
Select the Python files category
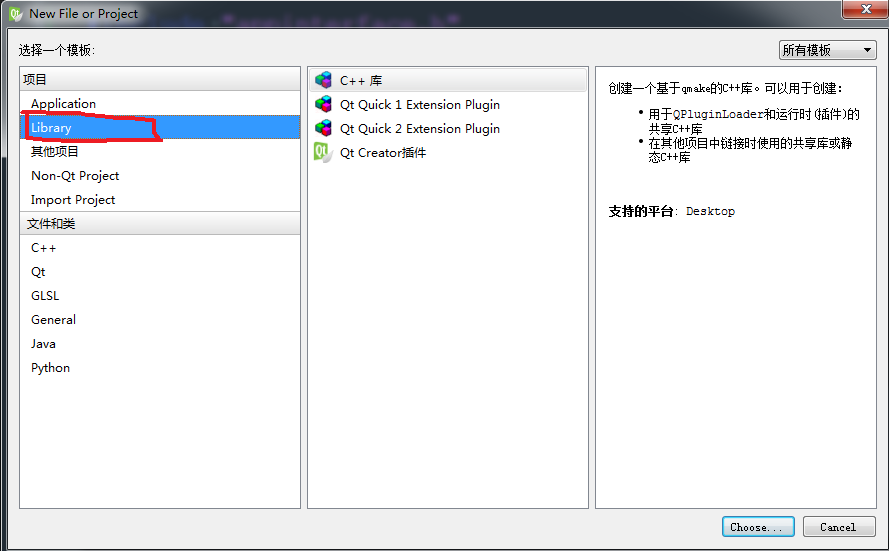coord(160,367)
